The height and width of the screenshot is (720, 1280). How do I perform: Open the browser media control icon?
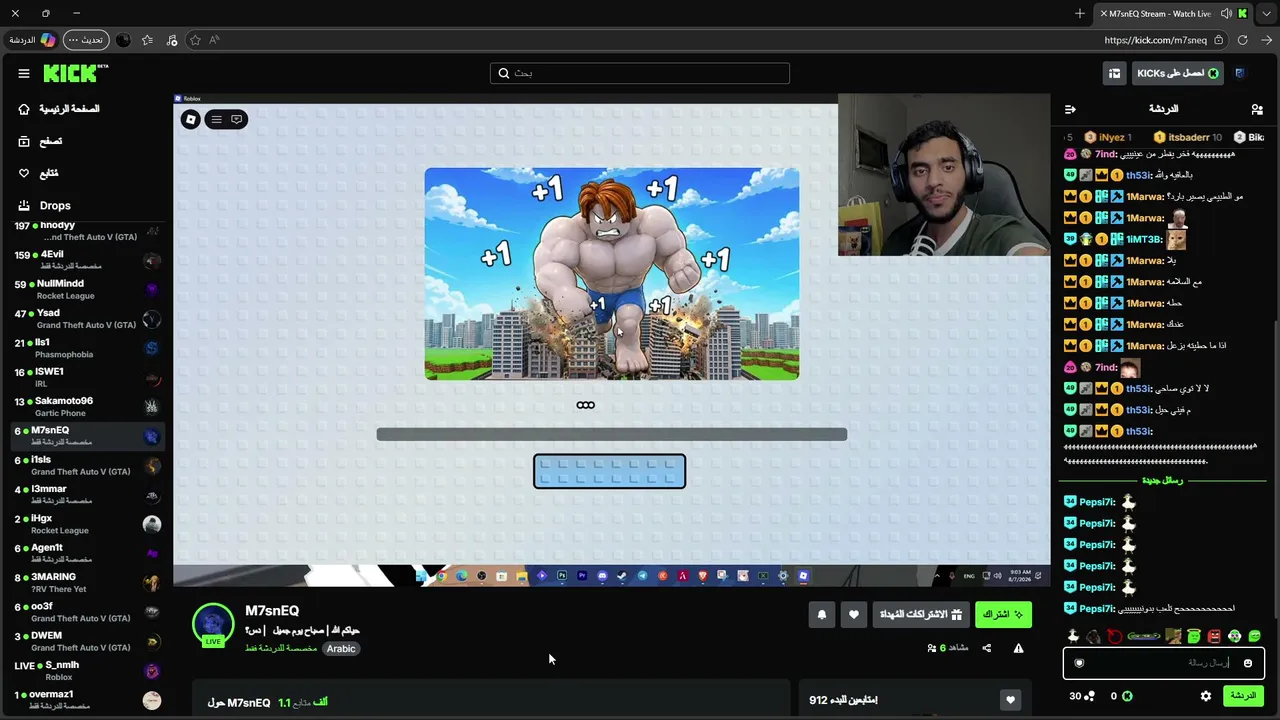[x=172, y=40]
